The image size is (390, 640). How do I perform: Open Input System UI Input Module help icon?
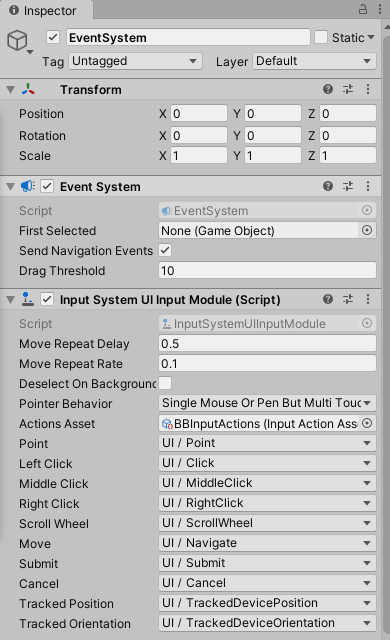(328, 300)
